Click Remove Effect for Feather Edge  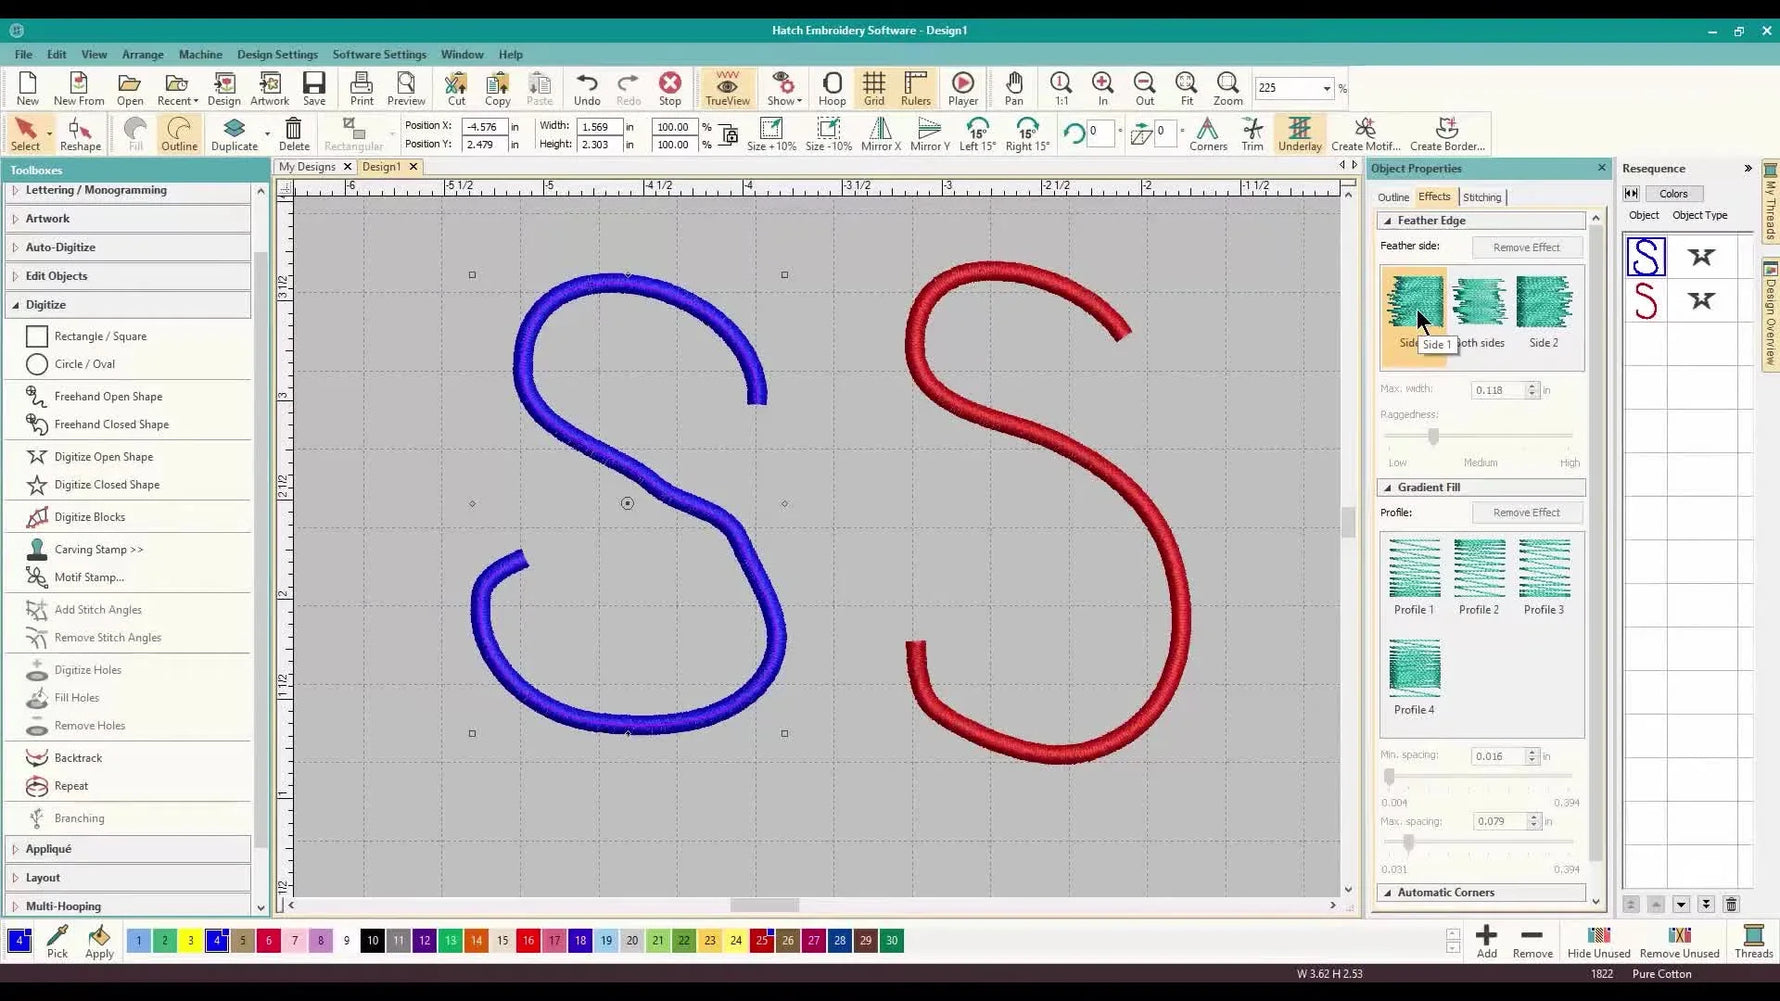pyautogui.click(x=1525, y=247)
